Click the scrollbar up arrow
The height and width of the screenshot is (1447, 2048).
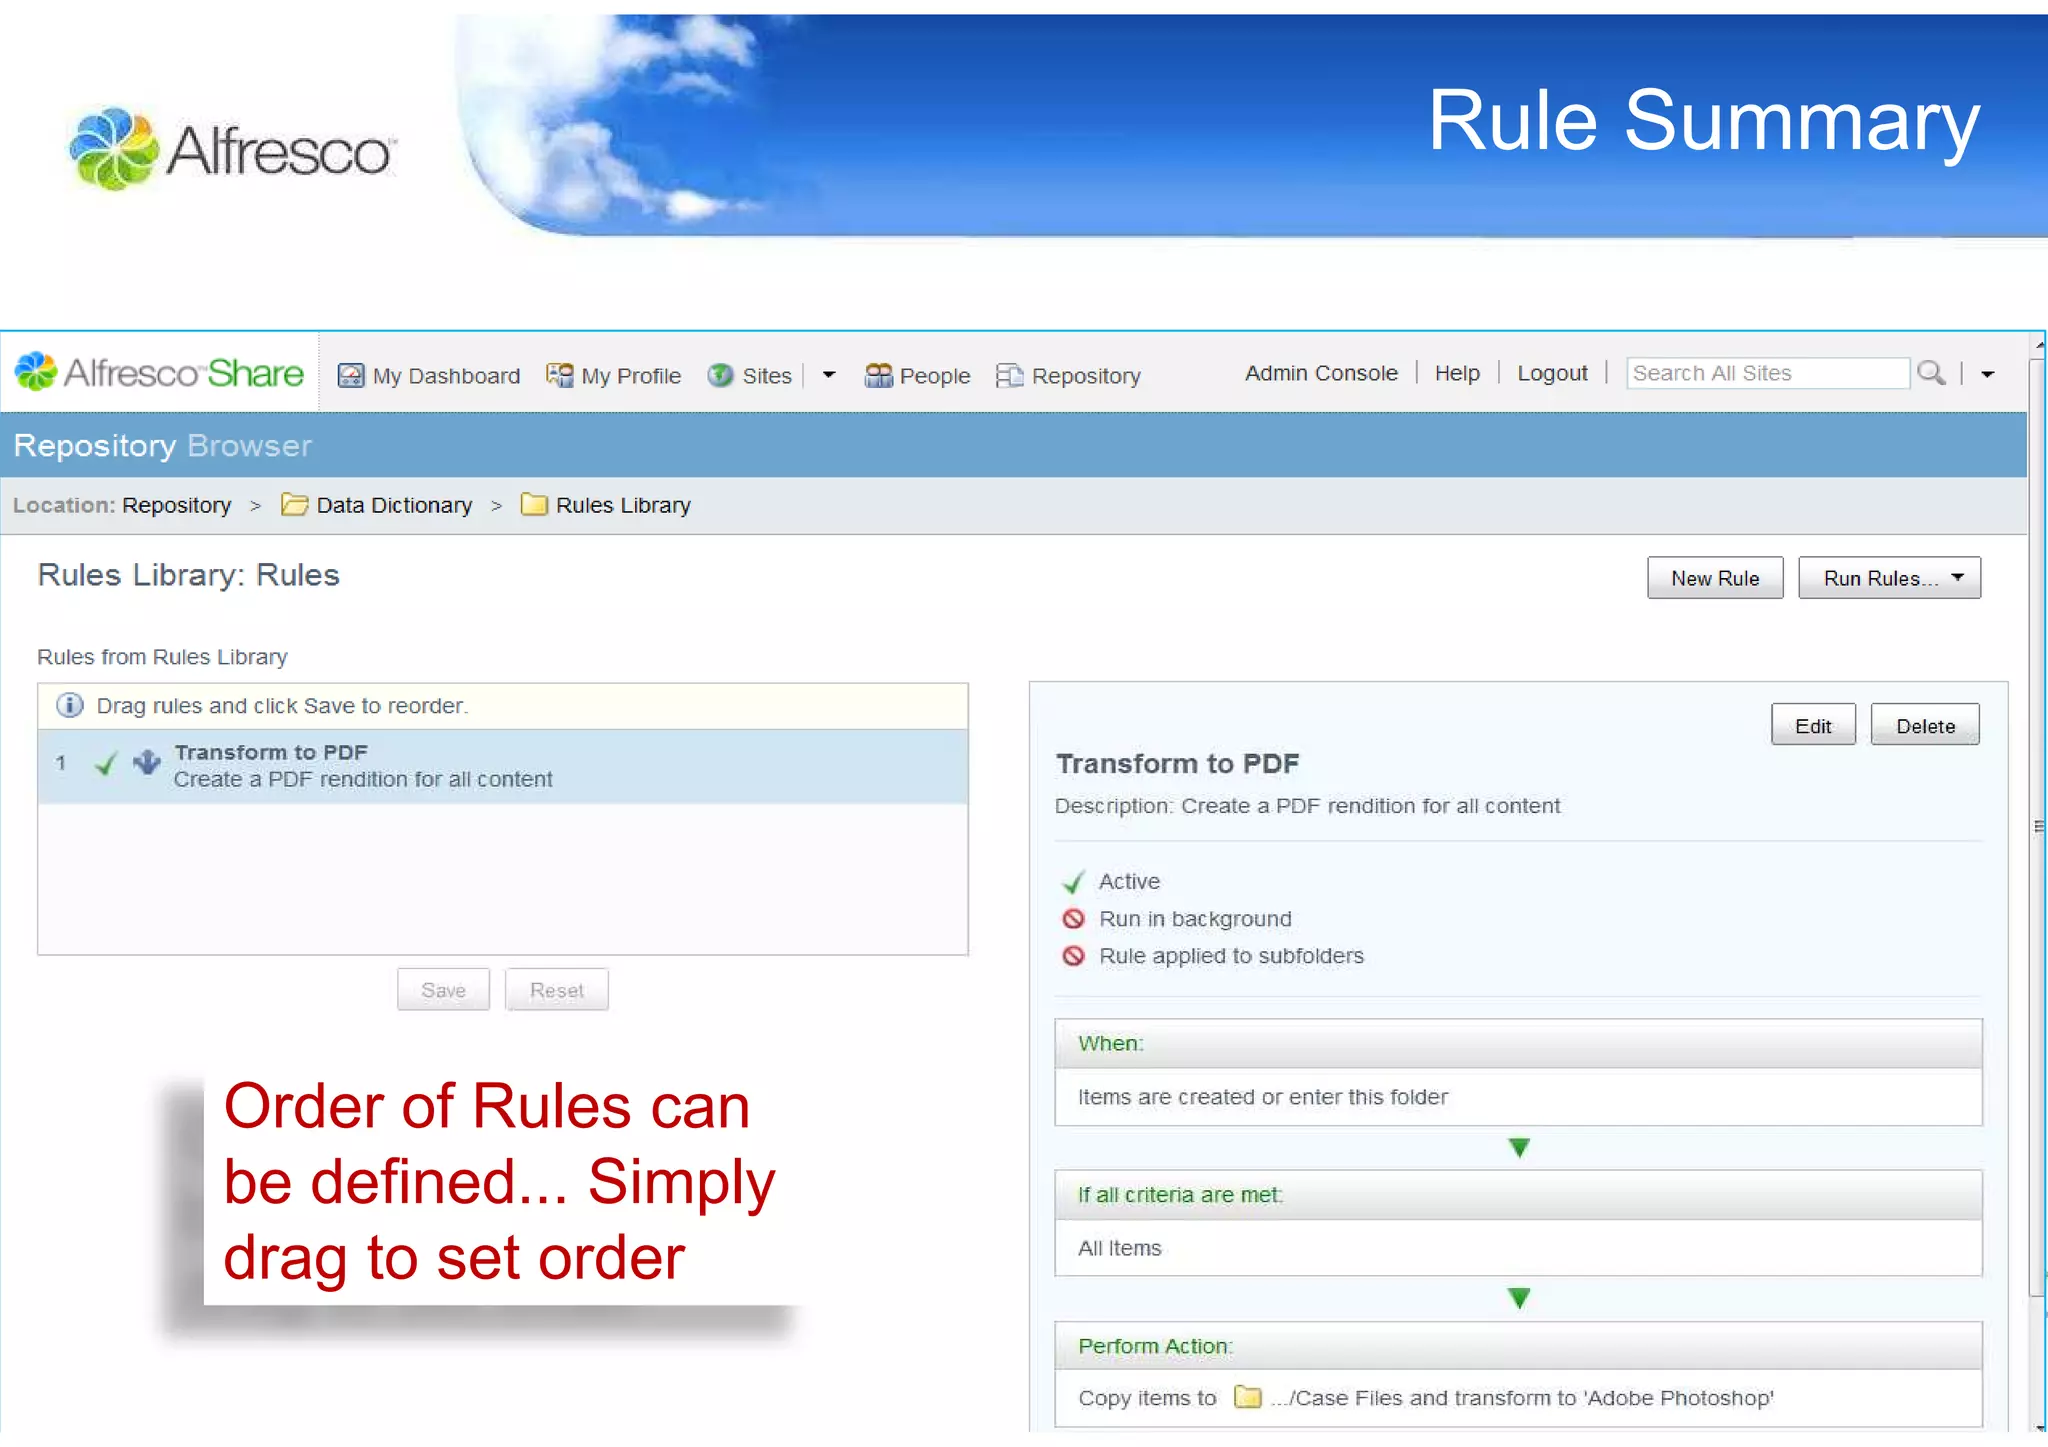click(2039, 345)
